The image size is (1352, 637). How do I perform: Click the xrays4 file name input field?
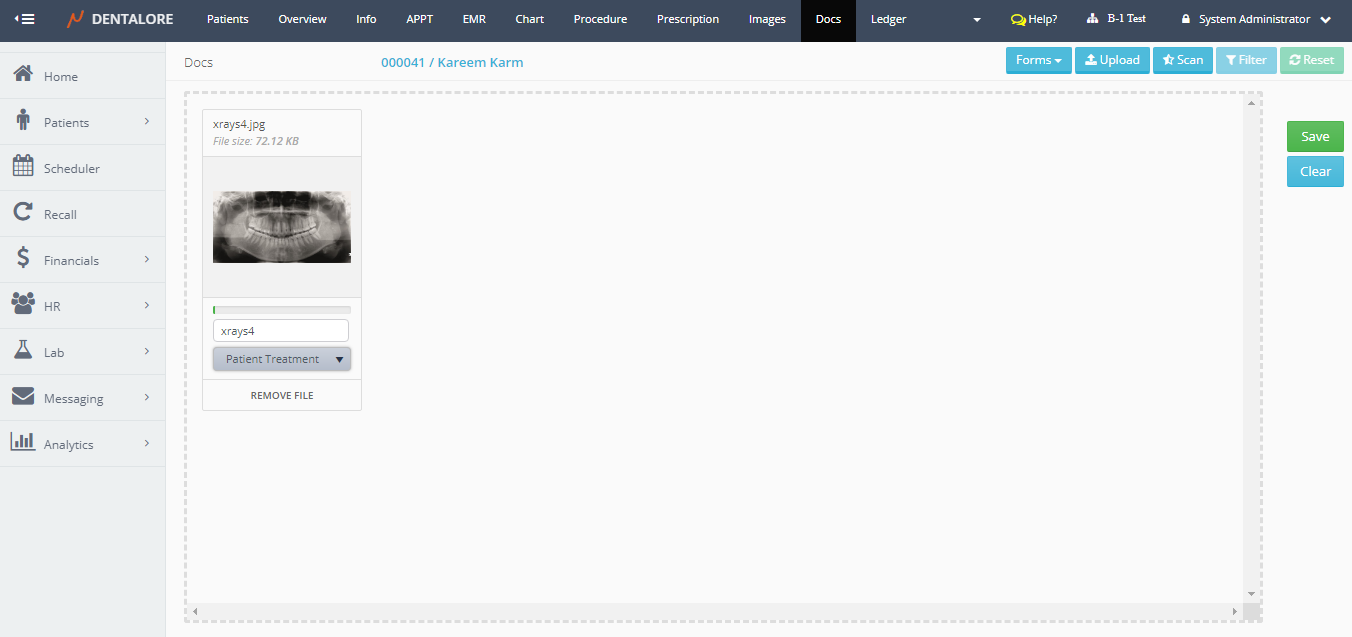pyautogui.click(x=281, y=330)
